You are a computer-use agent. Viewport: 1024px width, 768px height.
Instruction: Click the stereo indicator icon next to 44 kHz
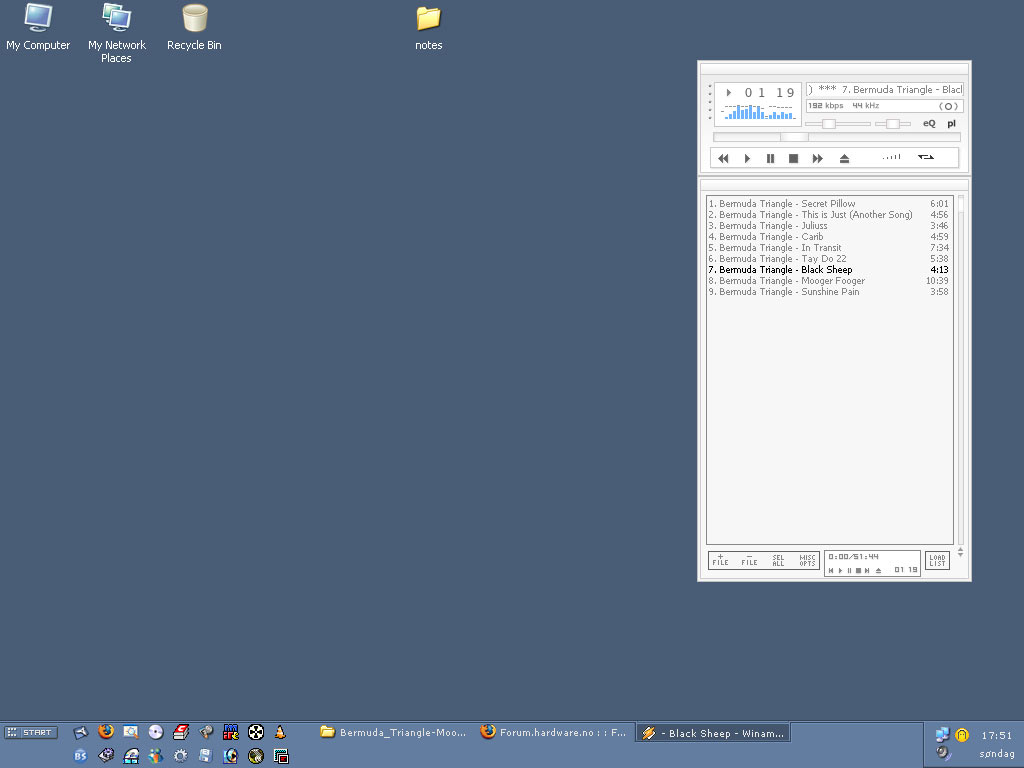(948, 106)
